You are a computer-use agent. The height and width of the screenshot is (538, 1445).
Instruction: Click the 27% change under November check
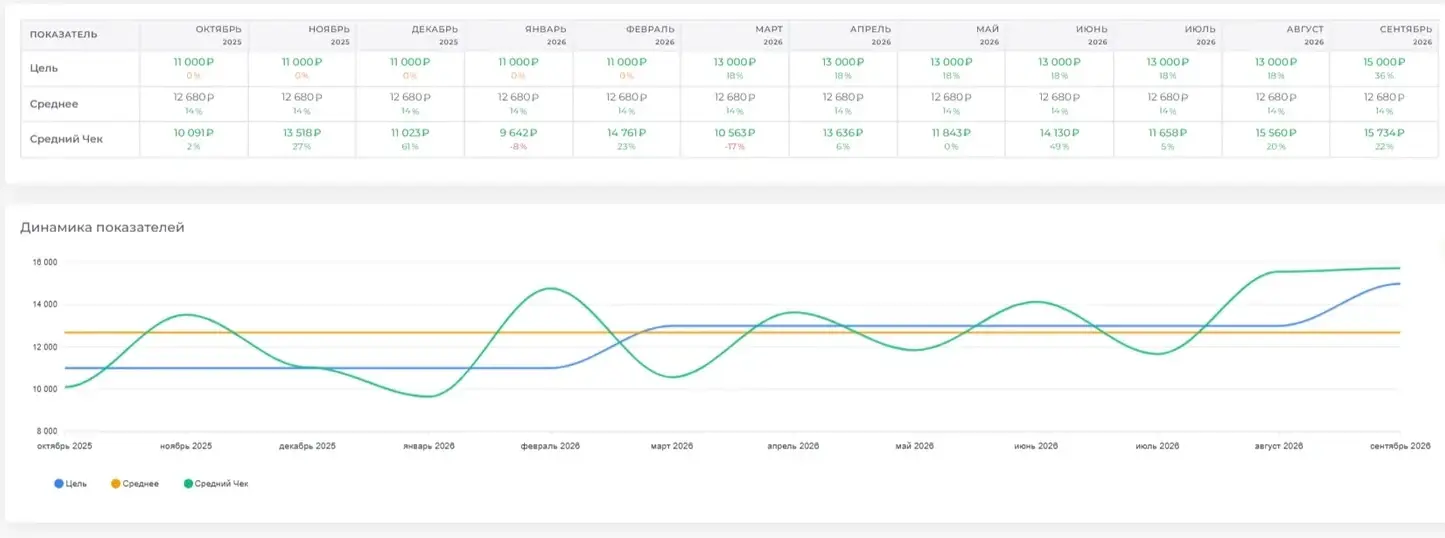click(x=302, y=146)
